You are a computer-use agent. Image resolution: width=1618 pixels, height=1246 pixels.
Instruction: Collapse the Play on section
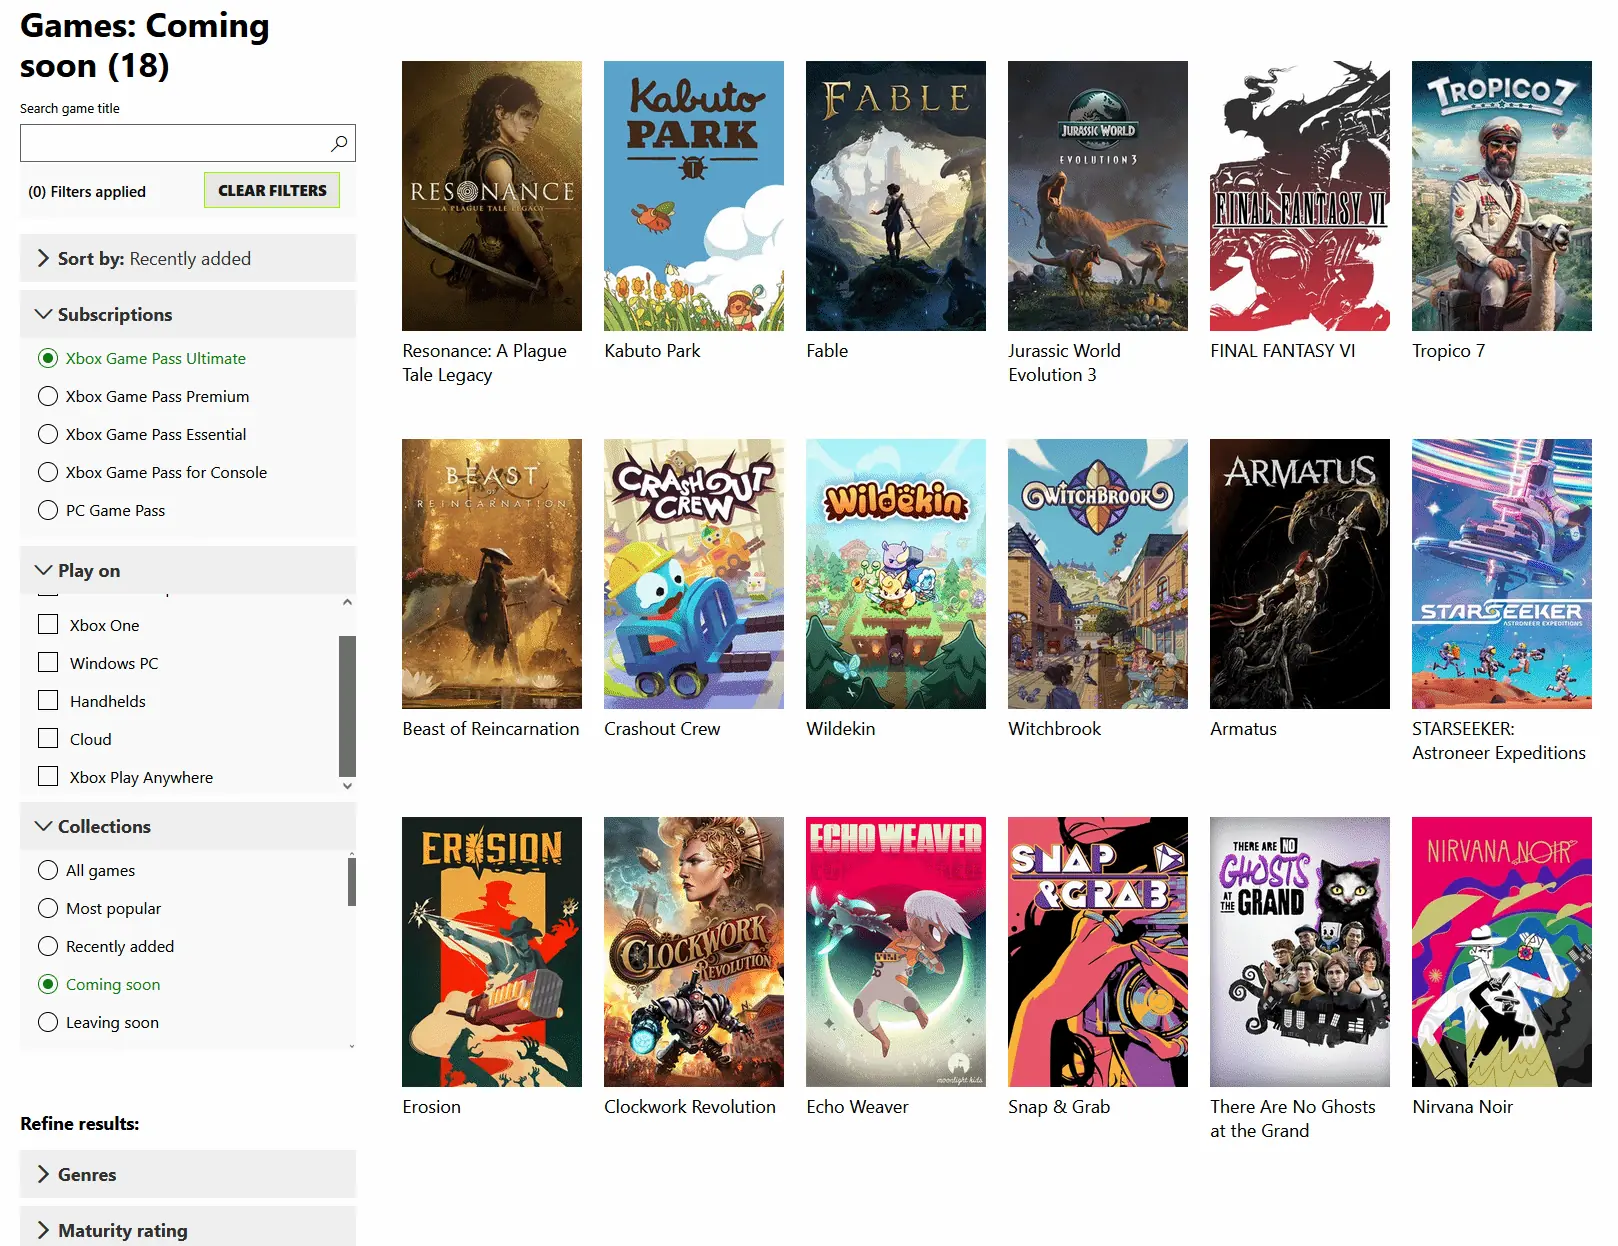[188, 570]
